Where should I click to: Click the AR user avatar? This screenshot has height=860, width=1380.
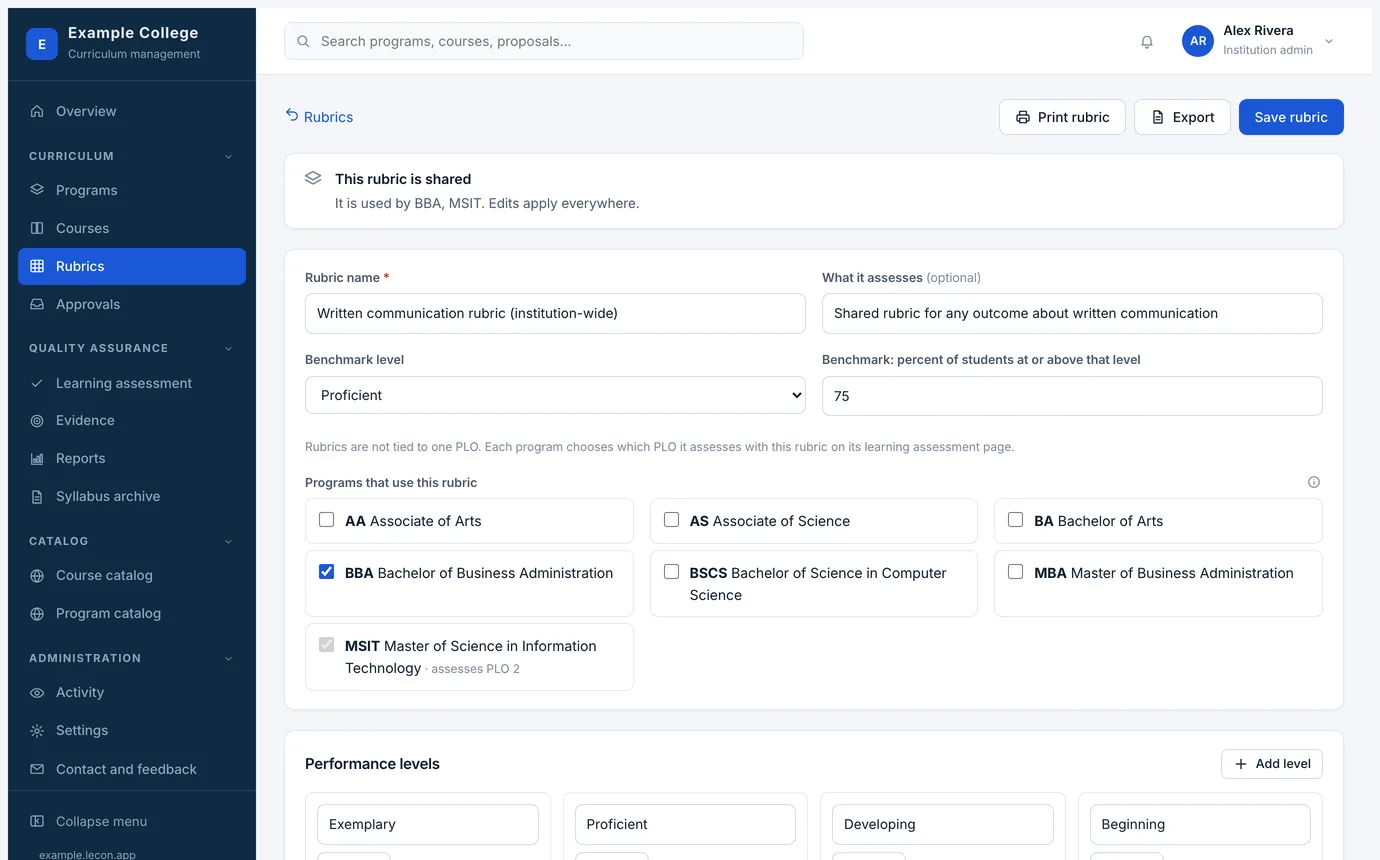[x=1198, y=41]
